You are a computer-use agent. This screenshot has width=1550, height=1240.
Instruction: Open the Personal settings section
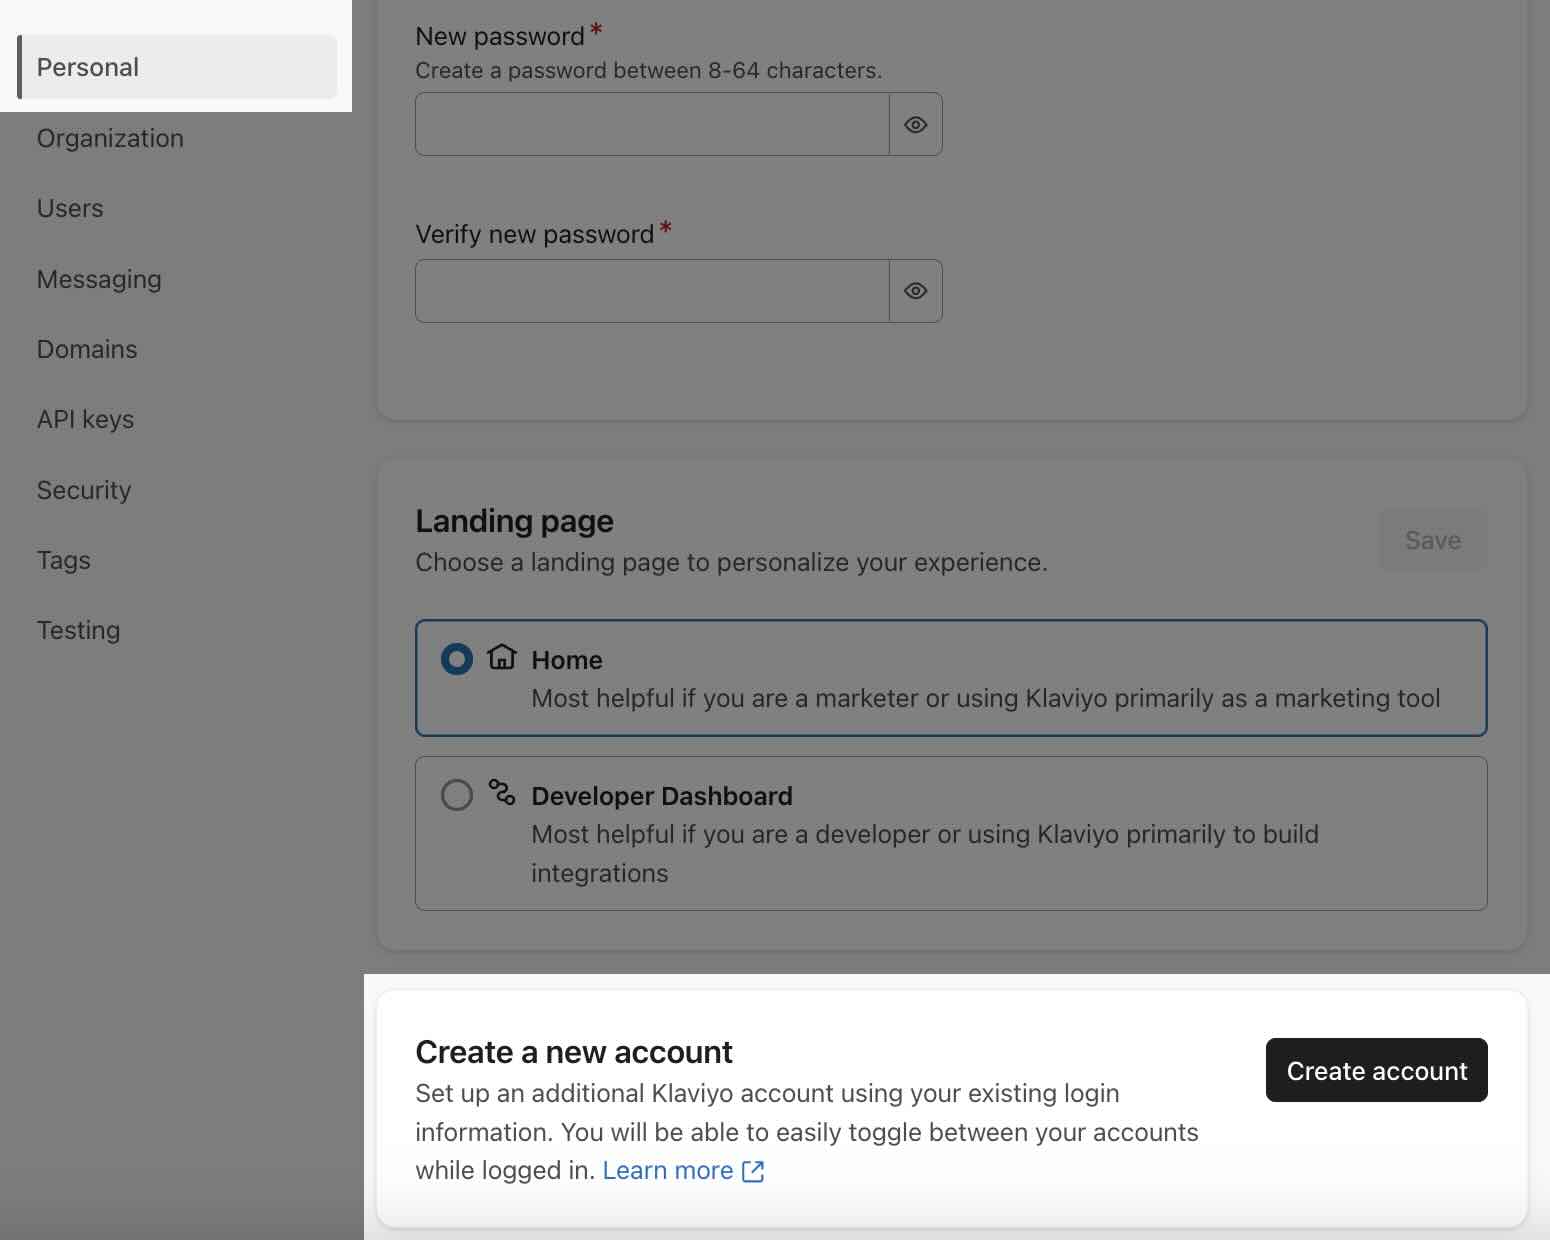click(87, 67)
